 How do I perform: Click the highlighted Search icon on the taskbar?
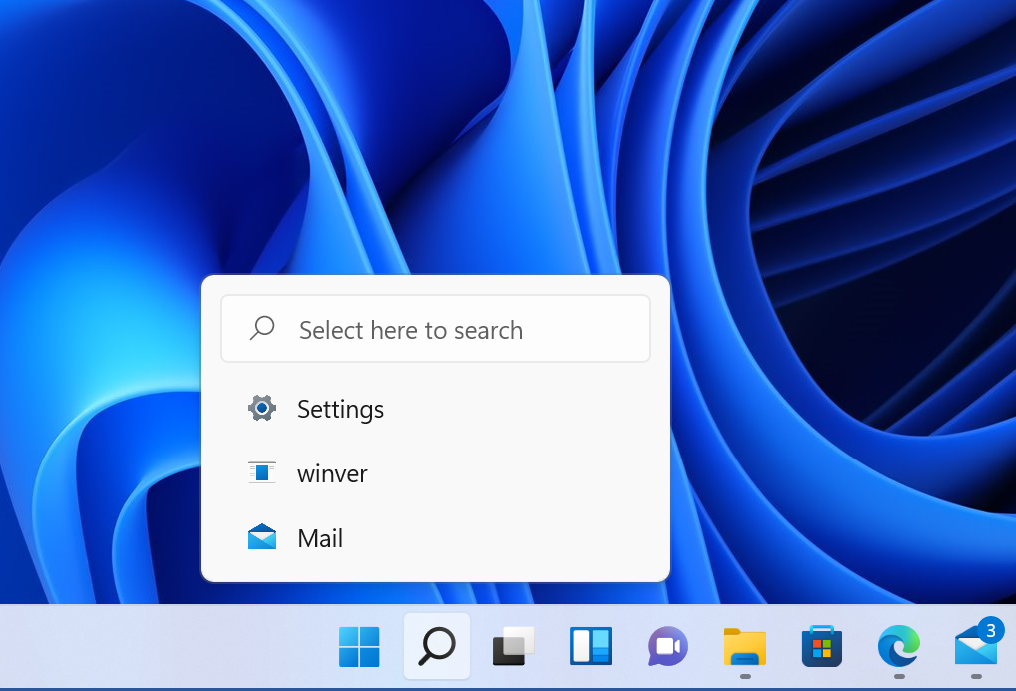point(436,647)
